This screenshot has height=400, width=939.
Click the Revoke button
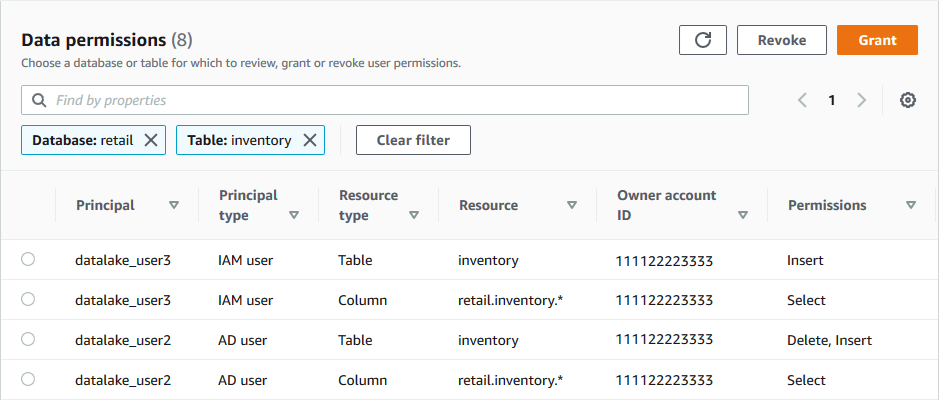pyautogui.click(x=782, y=40)
